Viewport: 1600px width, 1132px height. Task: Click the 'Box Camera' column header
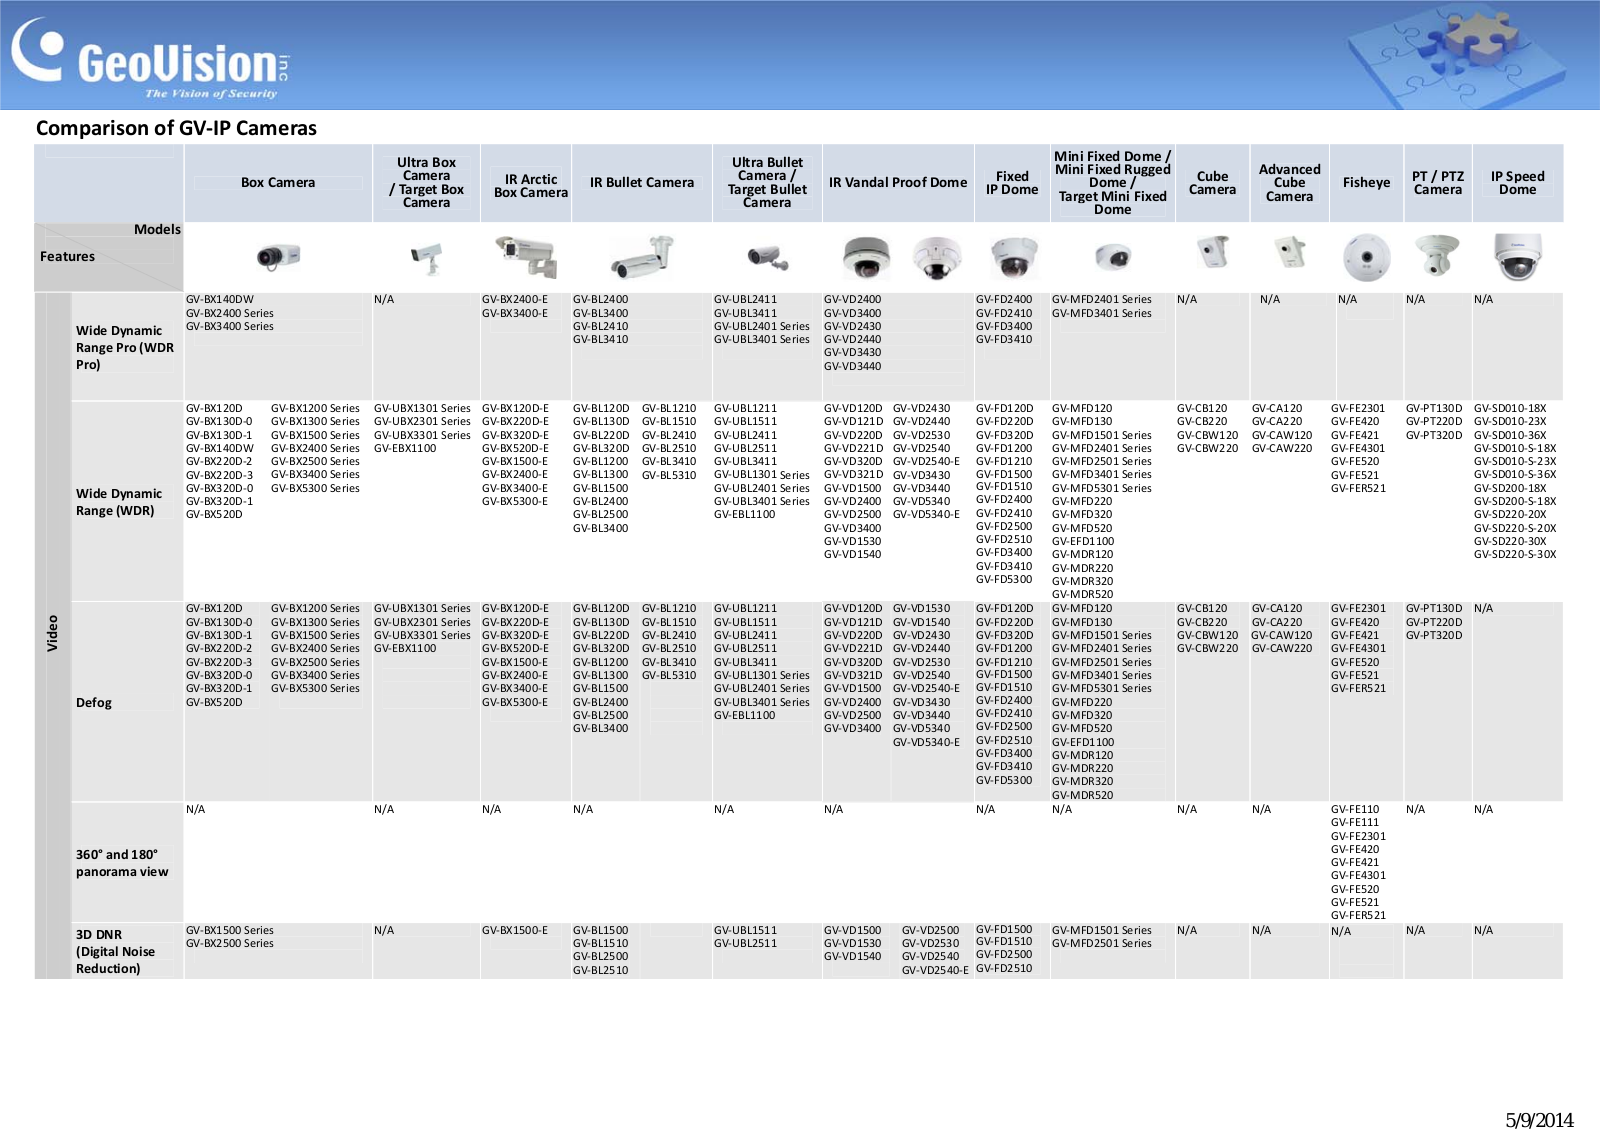click(x=278, y=183)
